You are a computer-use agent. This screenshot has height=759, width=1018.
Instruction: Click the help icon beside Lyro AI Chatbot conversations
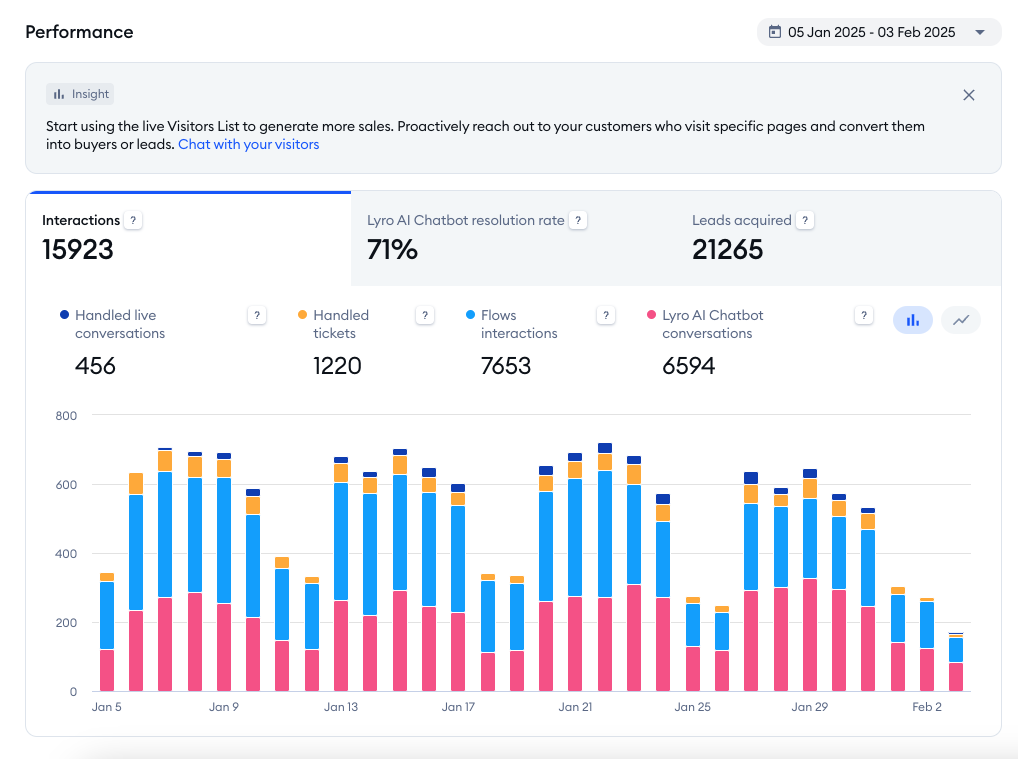864,315
